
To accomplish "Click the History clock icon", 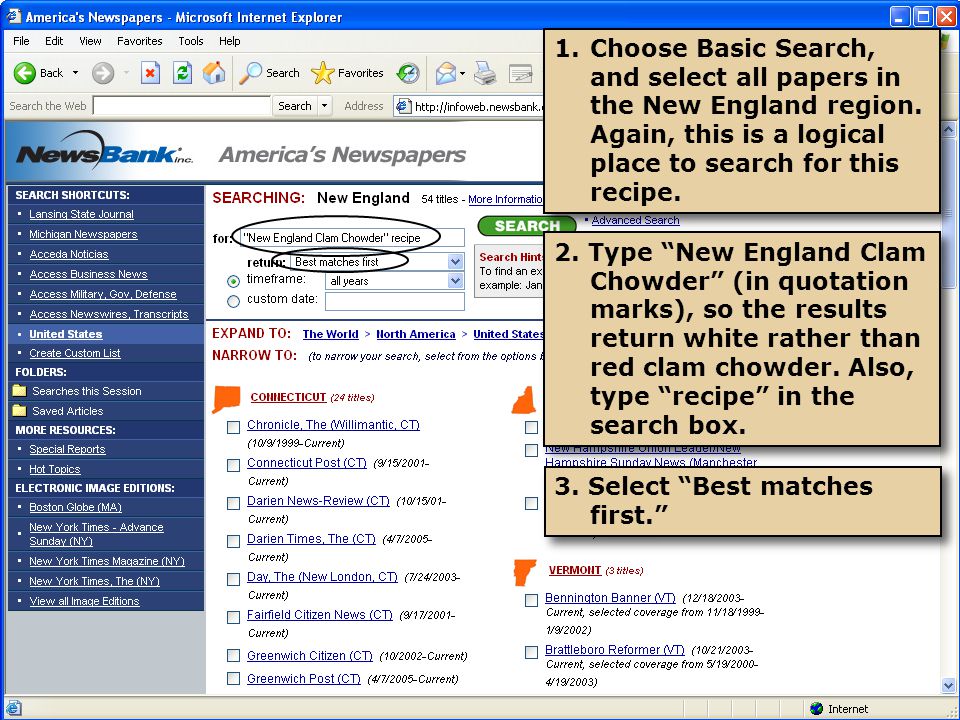I will pos(408,73).
